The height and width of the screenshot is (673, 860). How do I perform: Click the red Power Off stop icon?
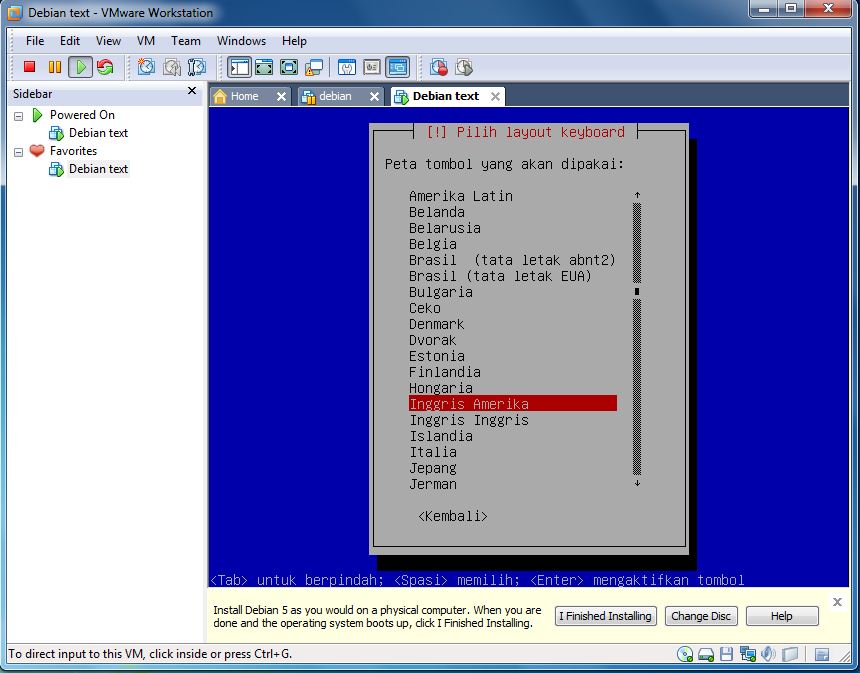point(30,67)
